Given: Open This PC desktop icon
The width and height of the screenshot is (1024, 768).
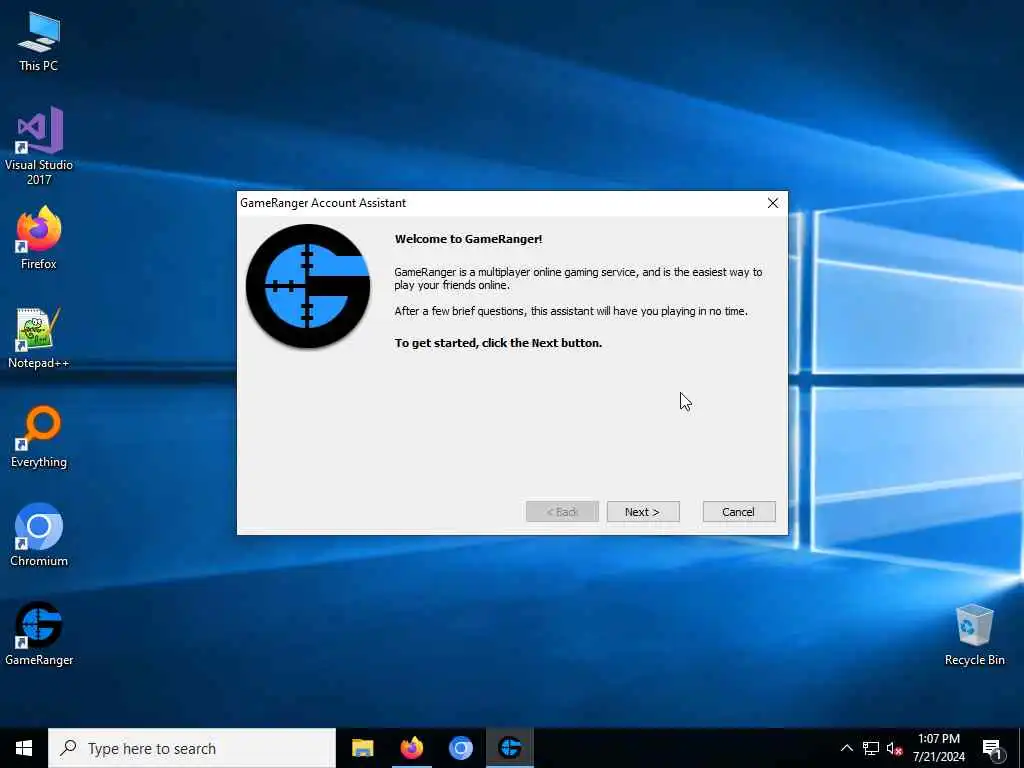Looking at the screenshot, I should 39,42.
